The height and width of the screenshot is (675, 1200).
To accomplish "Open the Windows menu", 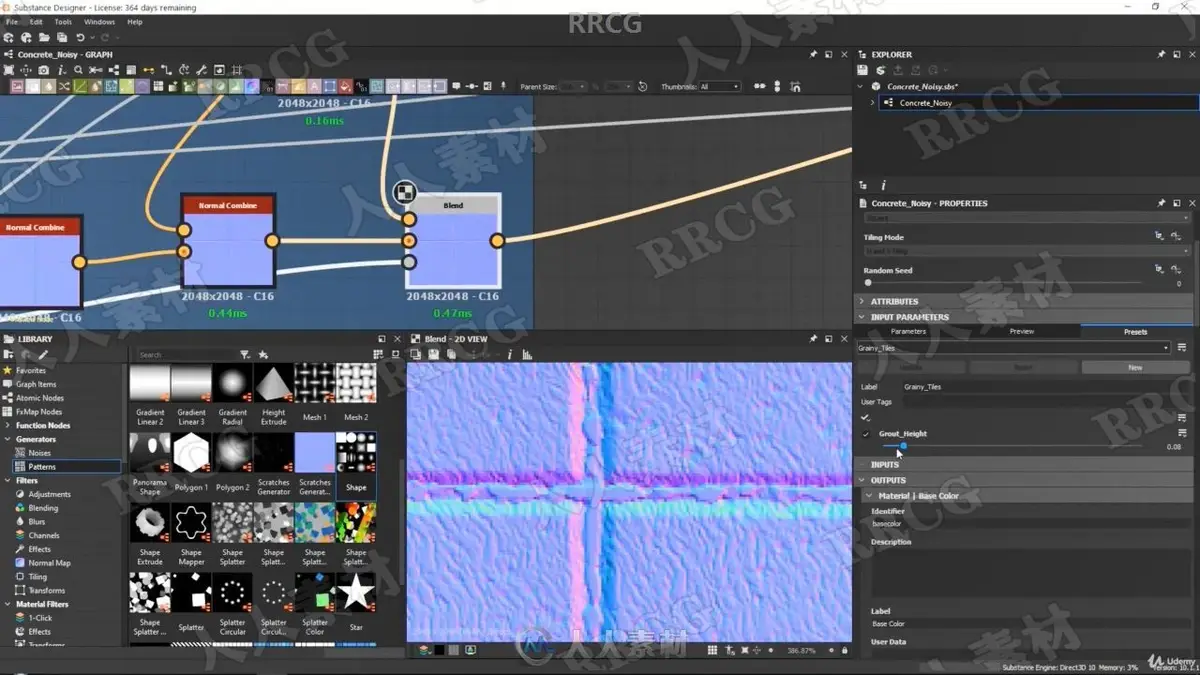I will [99, 21].
